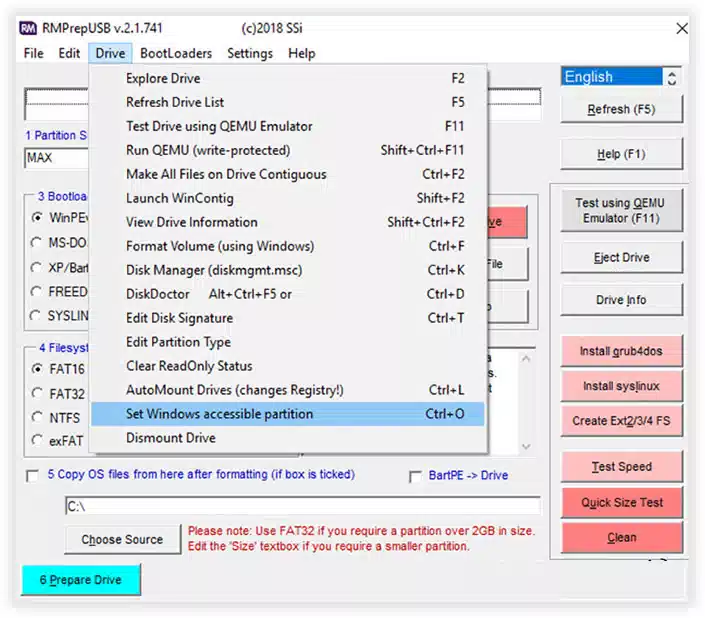Click the Test Speed button

621,467
